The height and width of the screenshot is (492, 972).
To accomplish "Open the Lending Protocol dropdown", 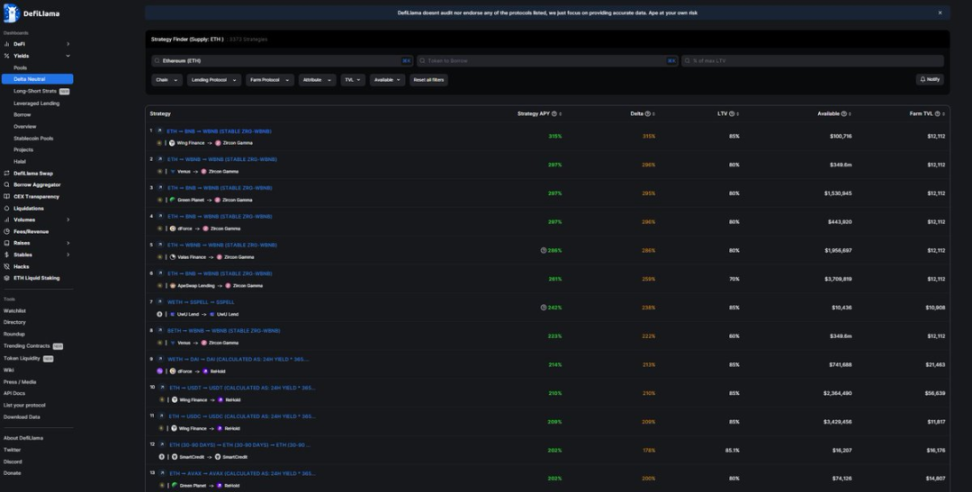I will point(214,79).
